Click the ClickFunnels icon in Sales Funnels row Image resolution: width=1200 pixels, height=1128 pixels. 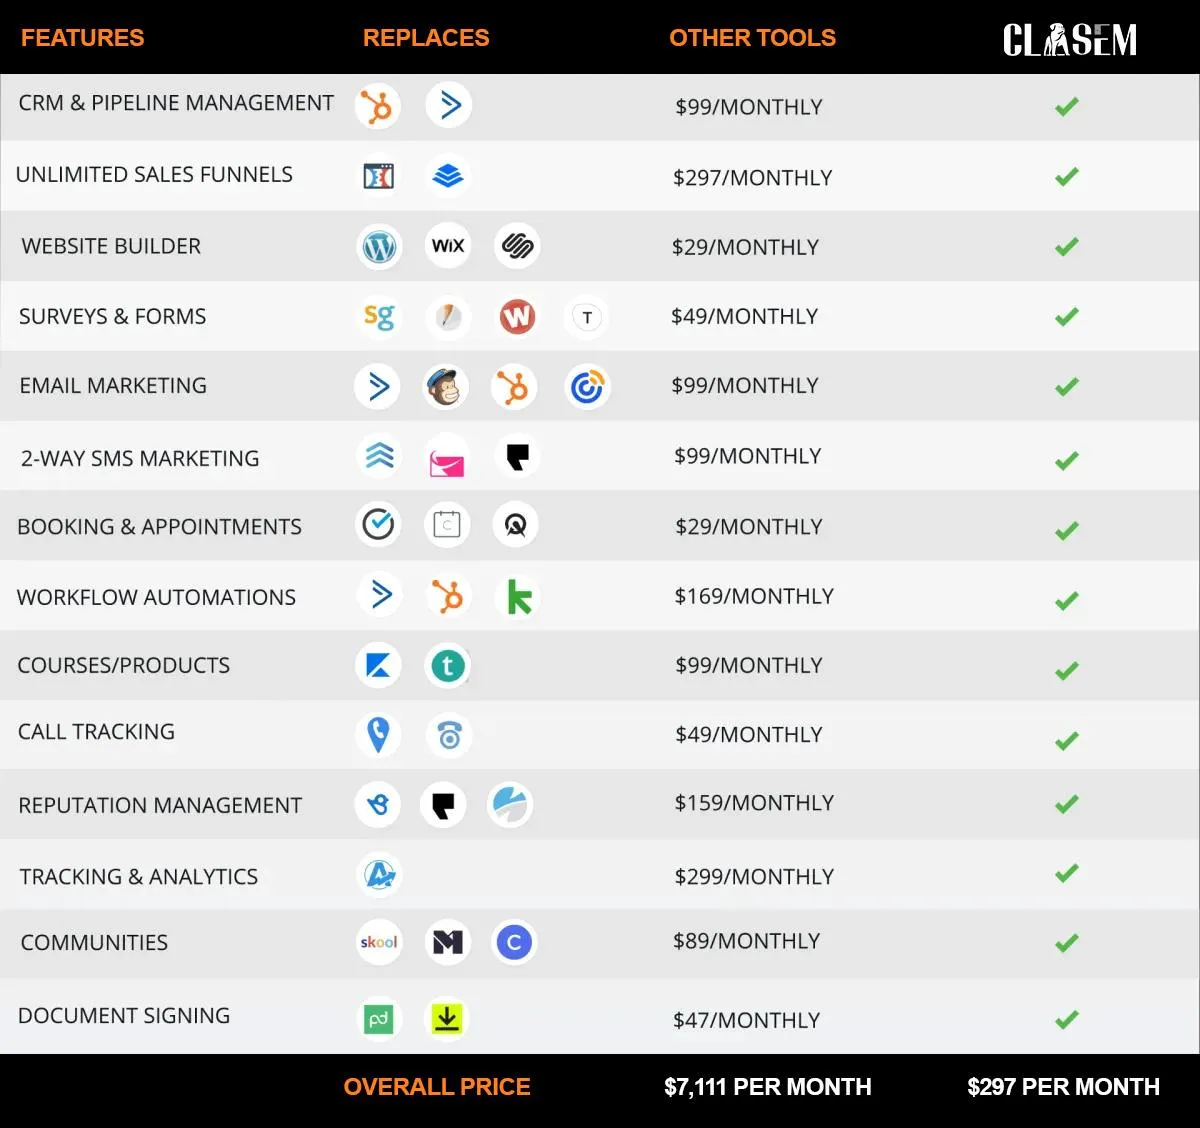[378, 176]
